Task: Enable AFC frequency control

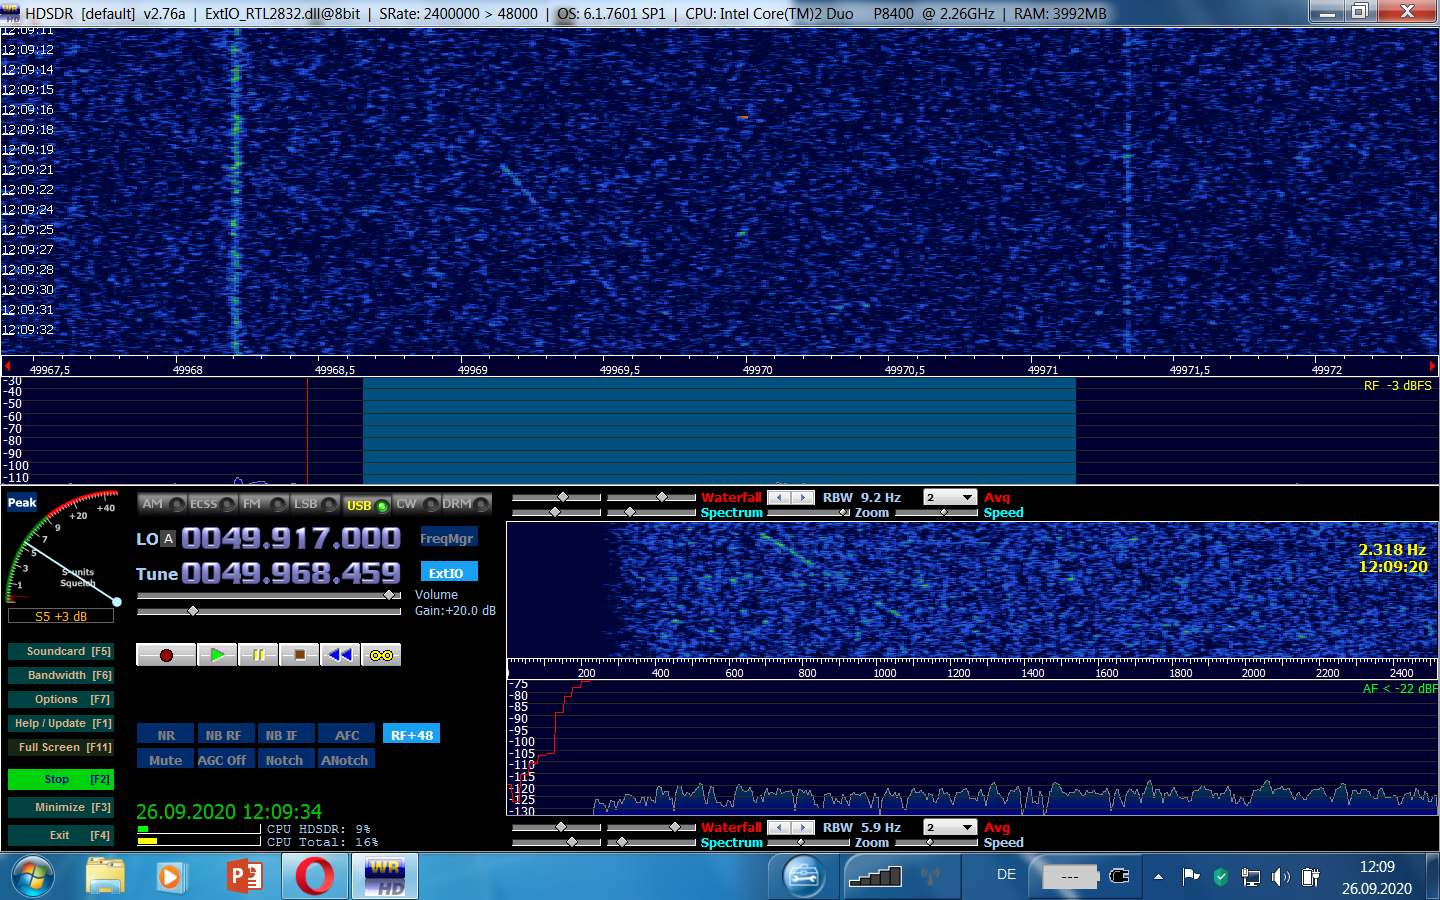Action: (346, 735)
